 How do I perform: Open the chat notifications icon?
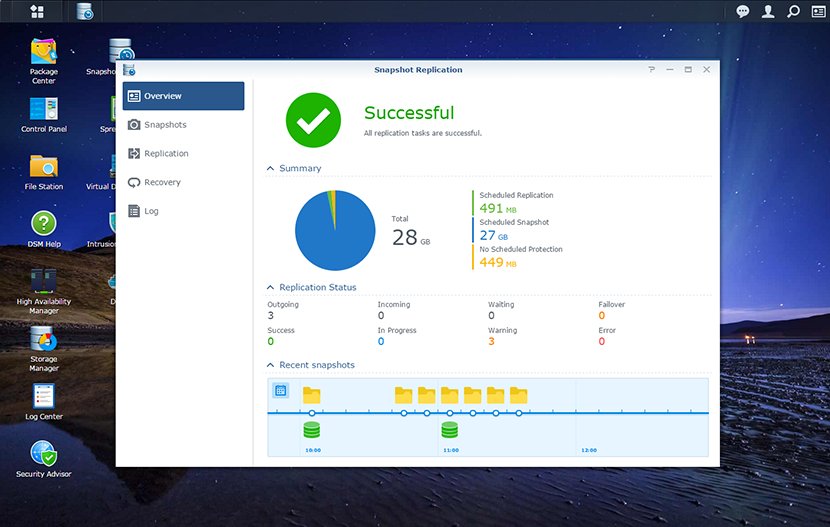tap(743, 11)
